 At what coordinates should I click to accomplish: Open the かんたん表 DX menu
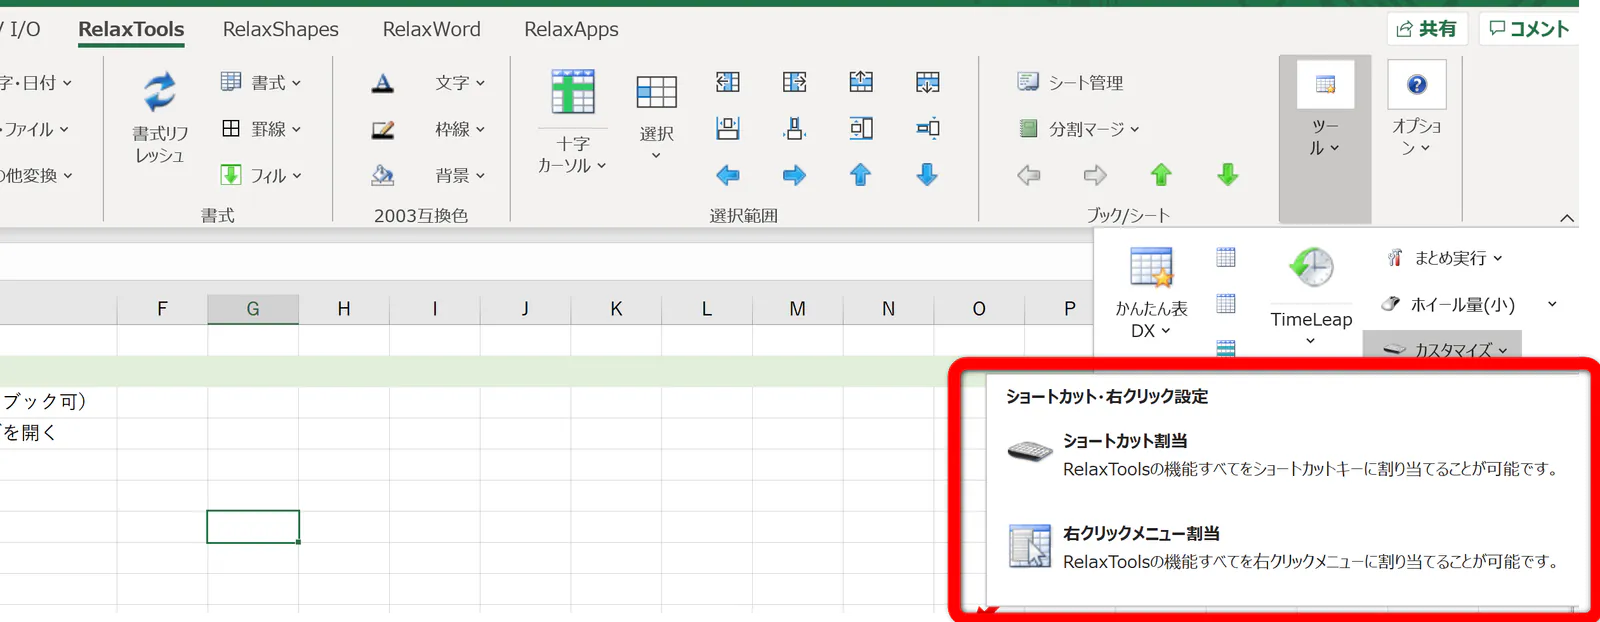pos(1151,293)
